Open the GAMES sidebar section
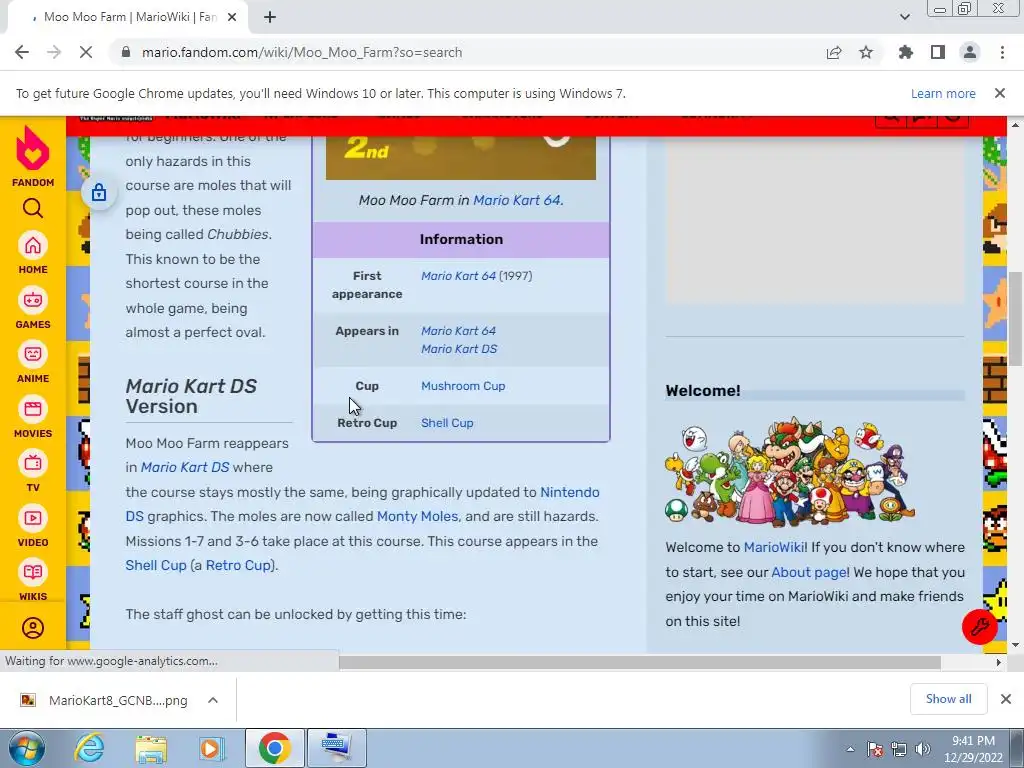 (x=33, y=308)
